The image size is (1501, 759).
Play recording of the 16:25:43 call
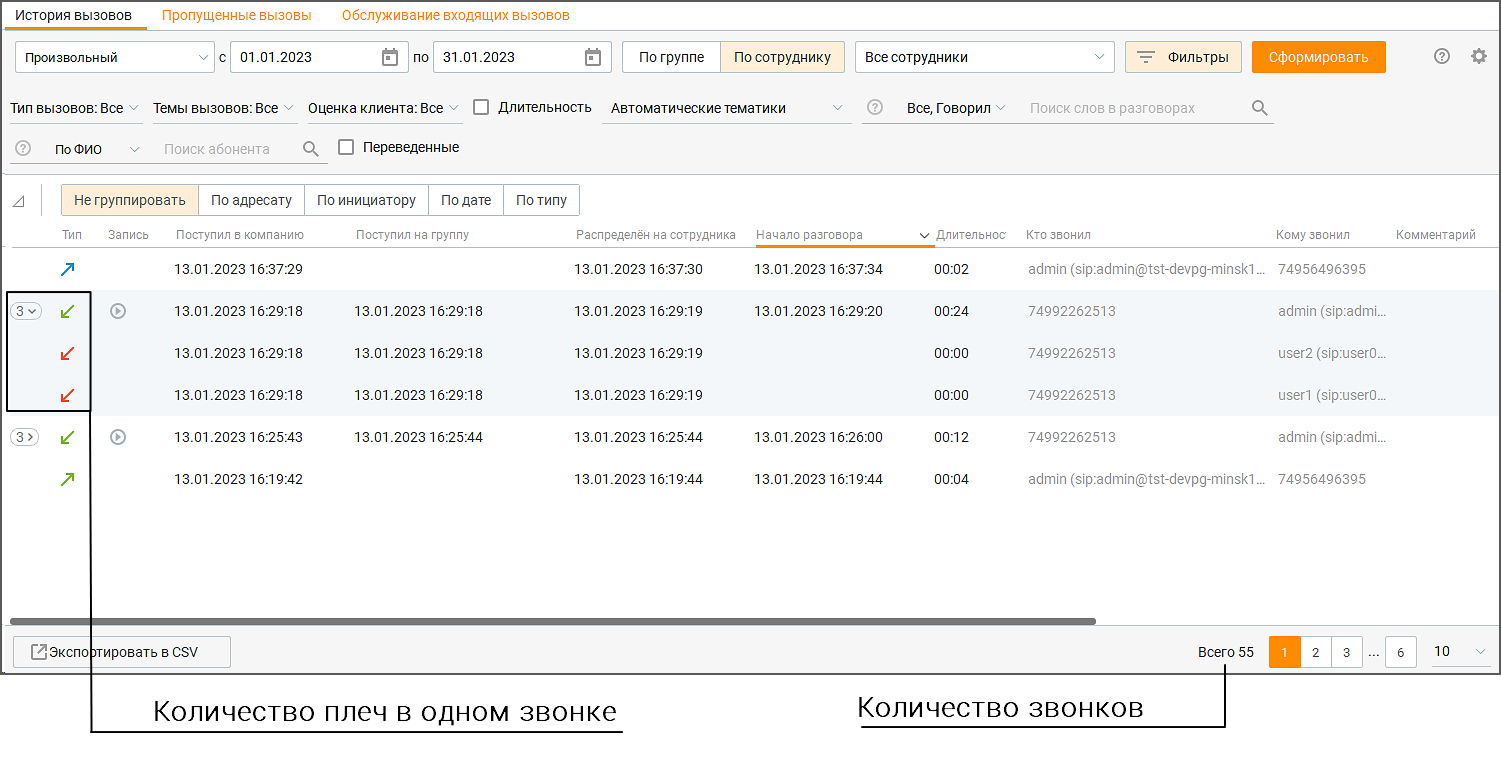pyautogui.click(x=118, y=437)
